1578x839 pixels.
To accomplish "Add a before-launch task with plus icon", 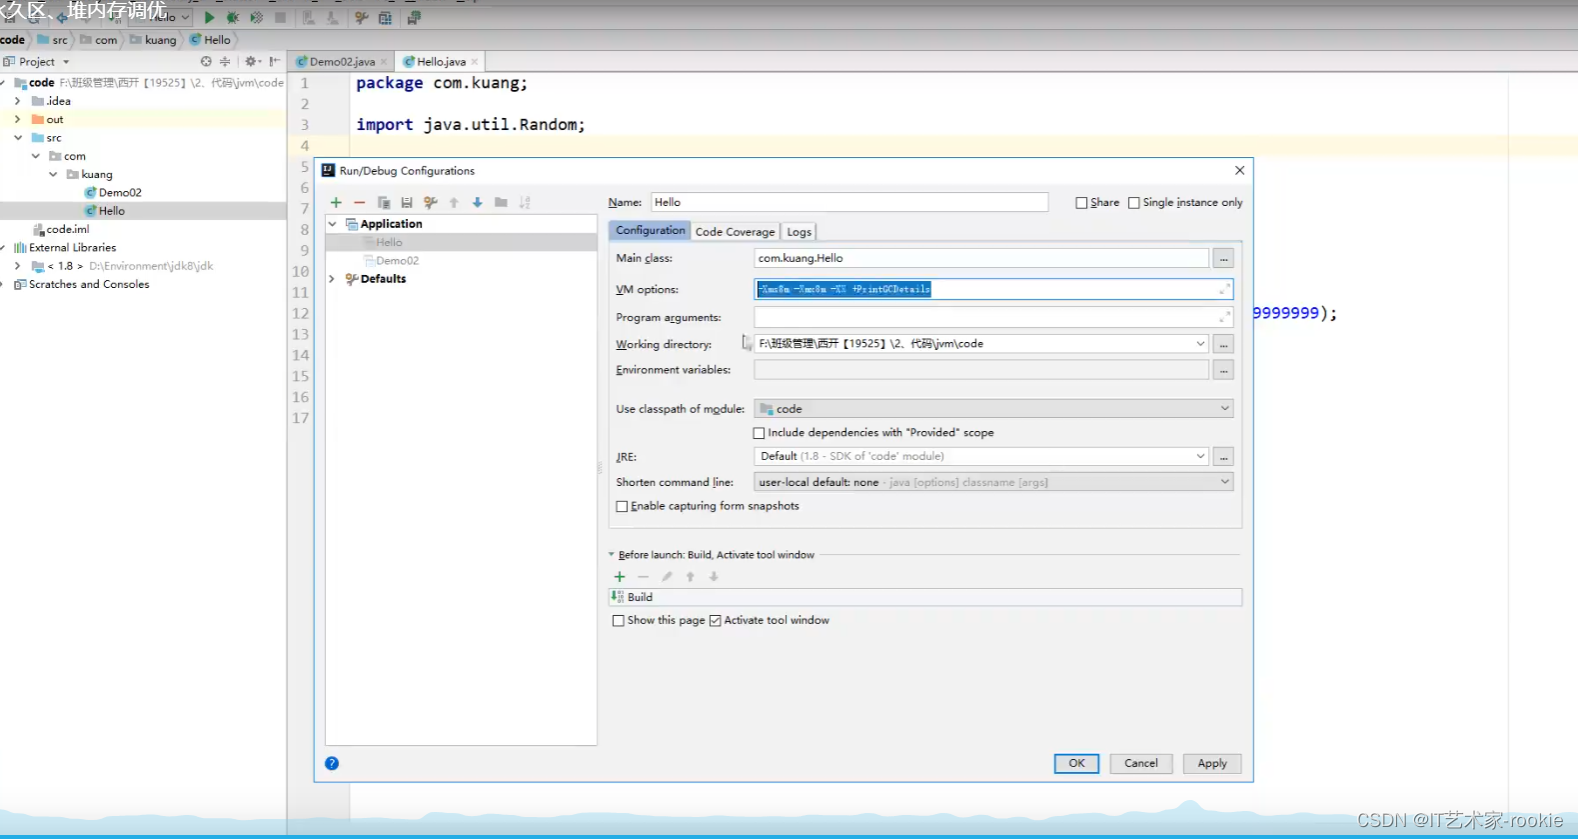I will [619, 577].
